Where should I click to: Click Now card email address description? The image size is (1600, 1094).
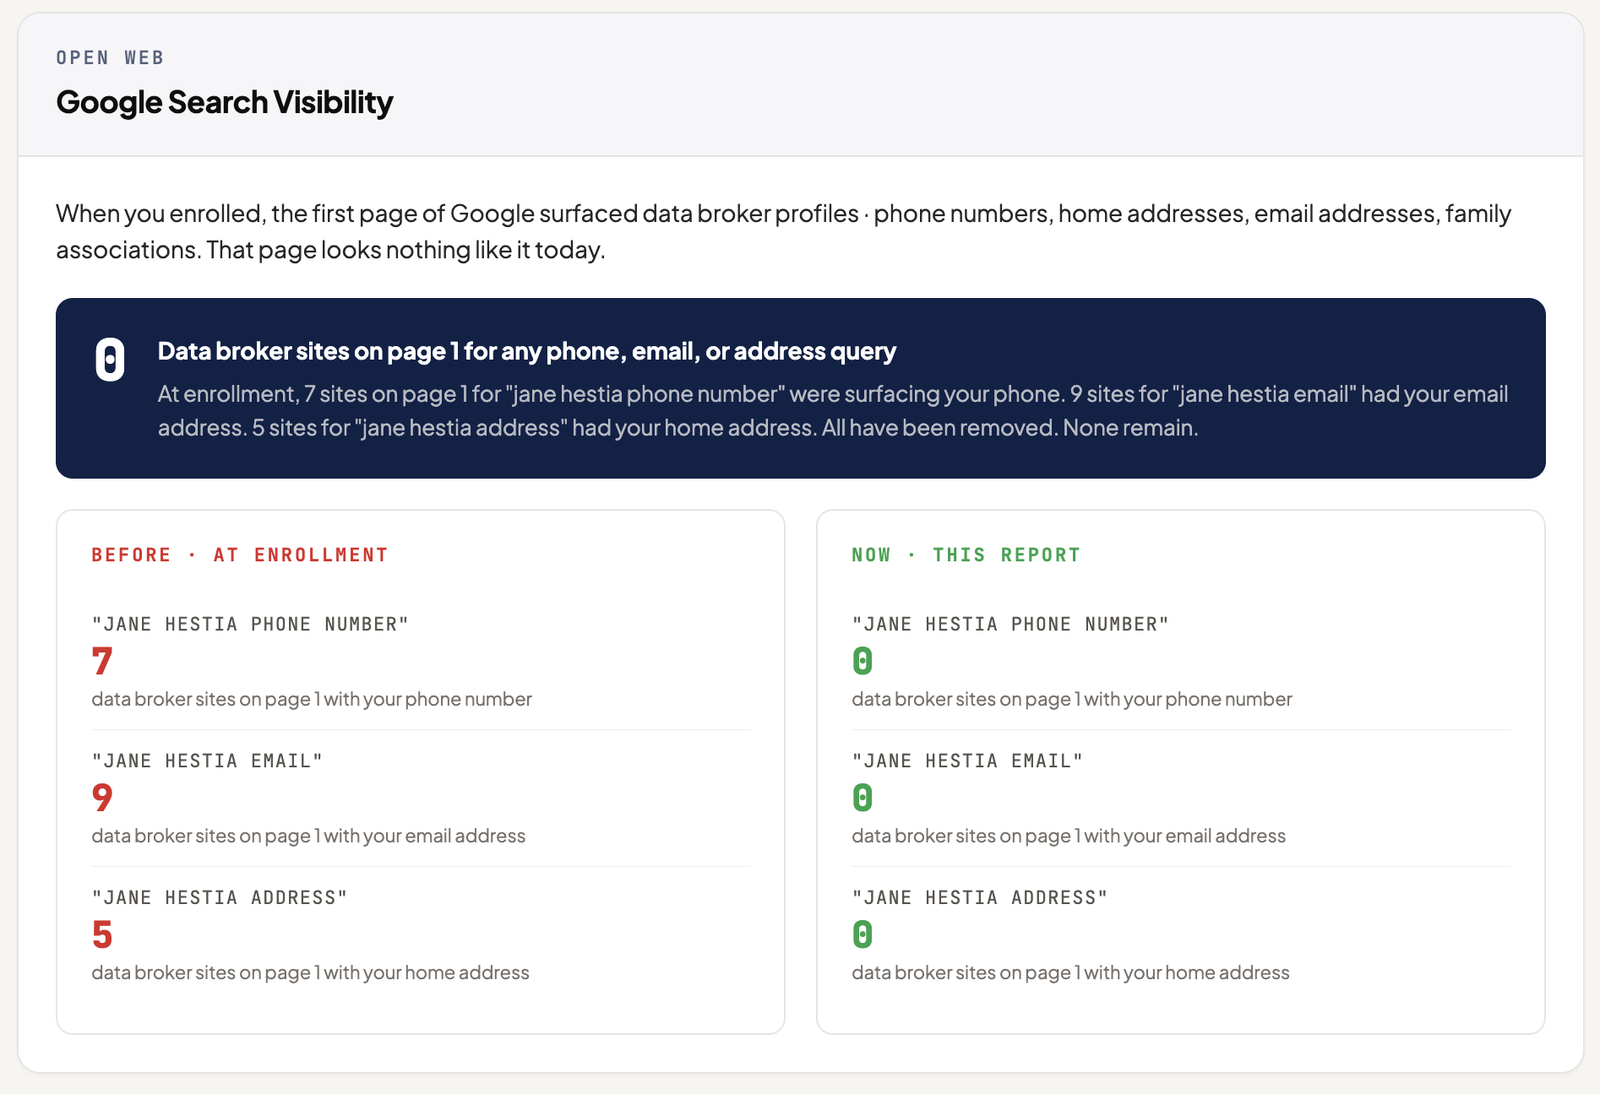coord(1069,836)
